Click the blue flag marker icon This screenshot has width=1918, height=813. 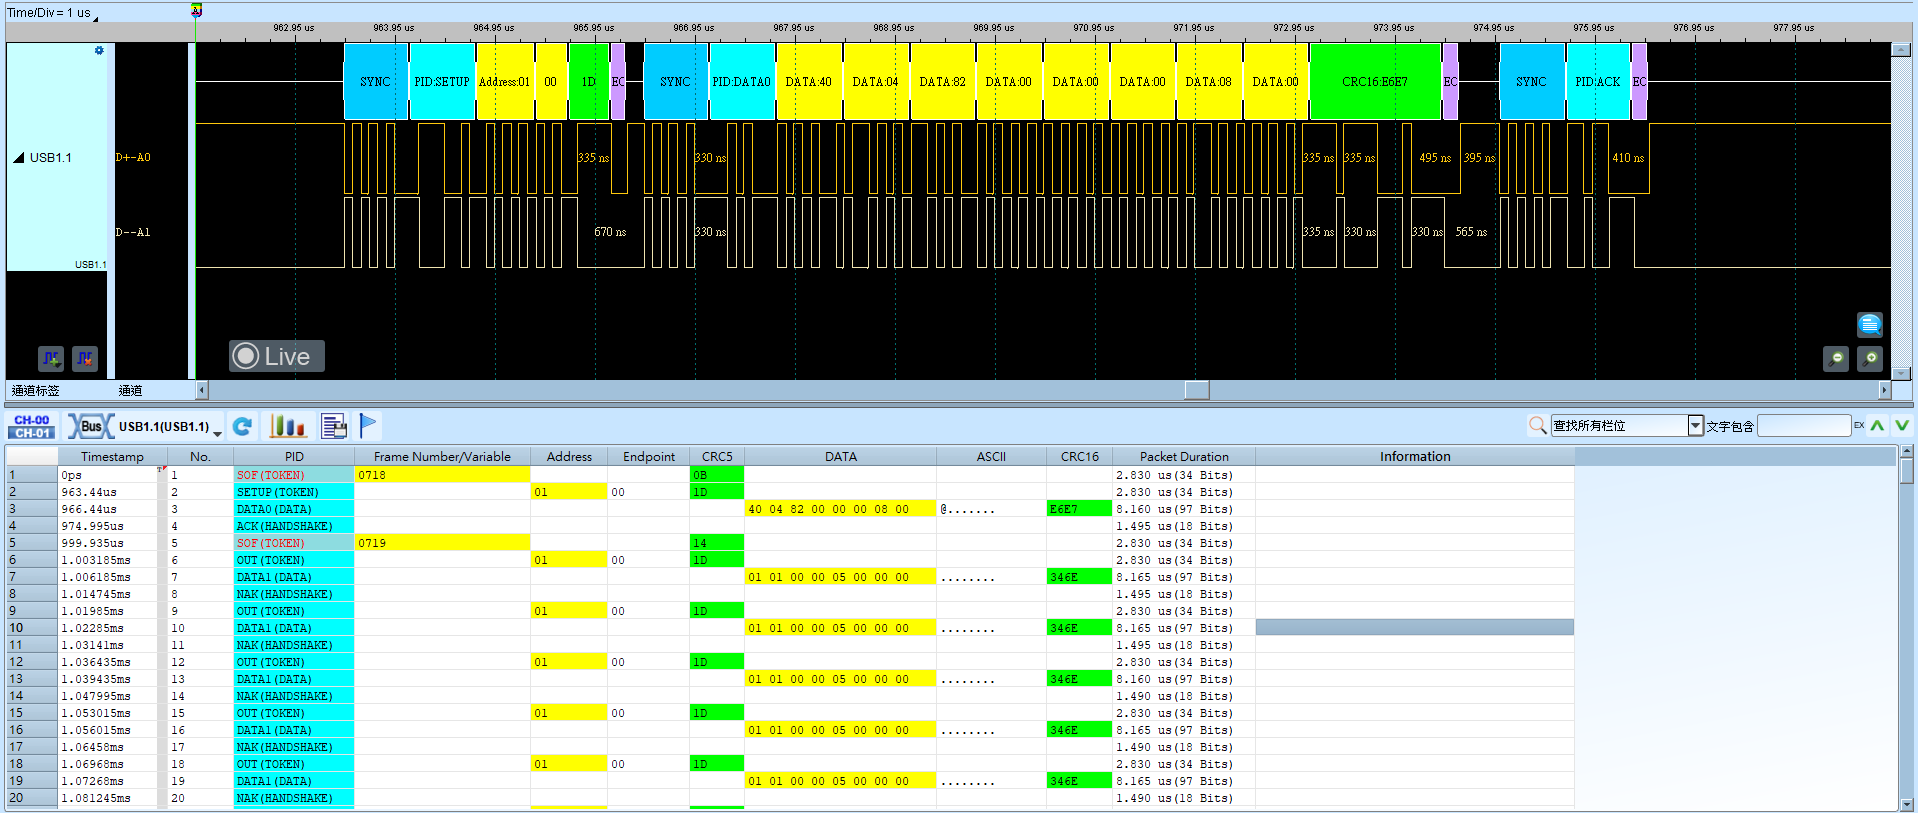[368, 426]
